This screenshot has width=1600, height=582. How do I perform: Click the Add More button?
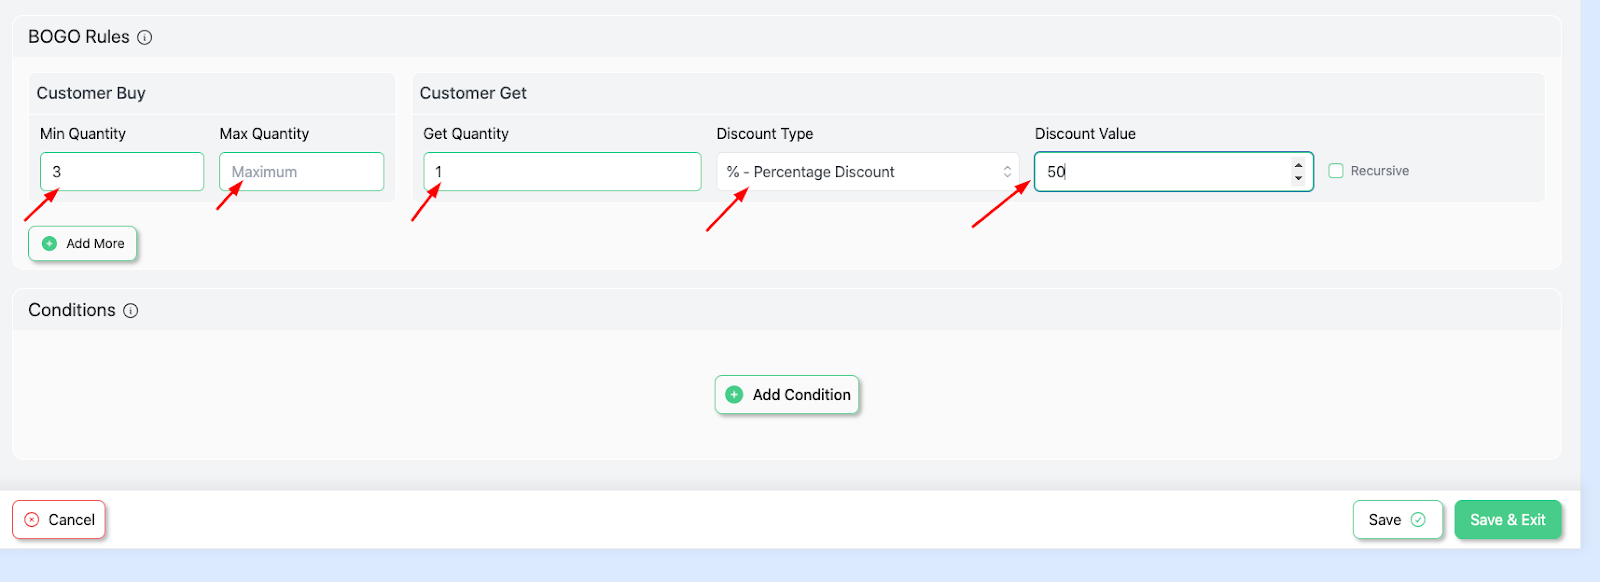pos(83,244)
